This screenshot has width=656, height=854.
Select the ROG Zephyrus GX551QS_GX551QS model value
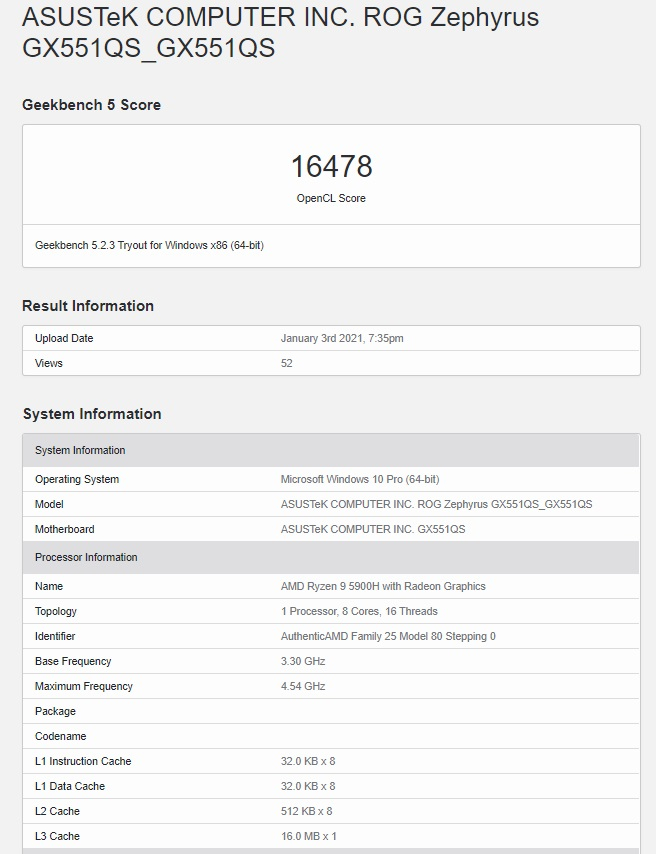[x=436, y=504]
